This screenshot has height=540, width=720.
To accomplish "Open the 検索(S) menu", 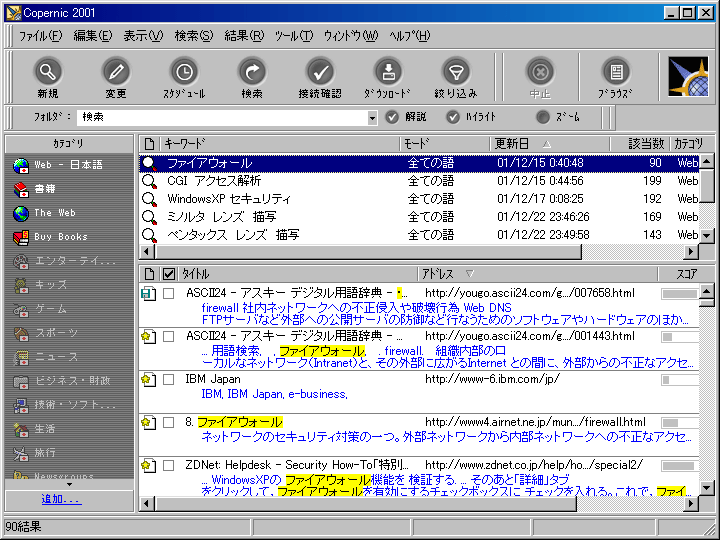I will pos(194,36).
